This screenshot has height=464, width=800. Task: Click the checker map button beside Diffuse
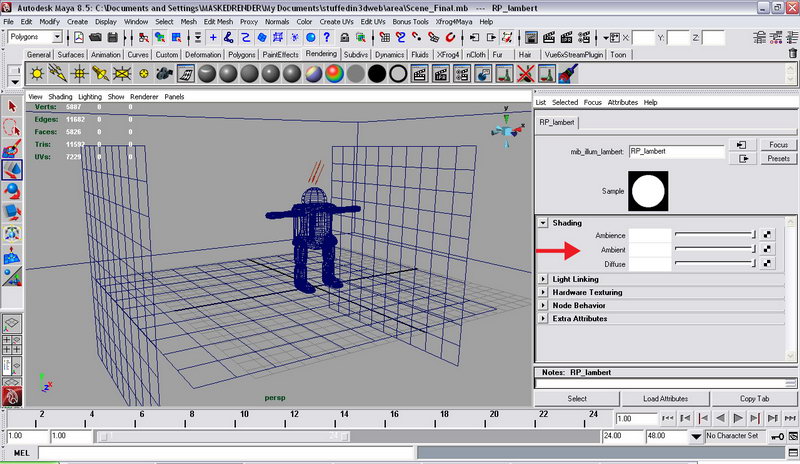coord(766,264)
